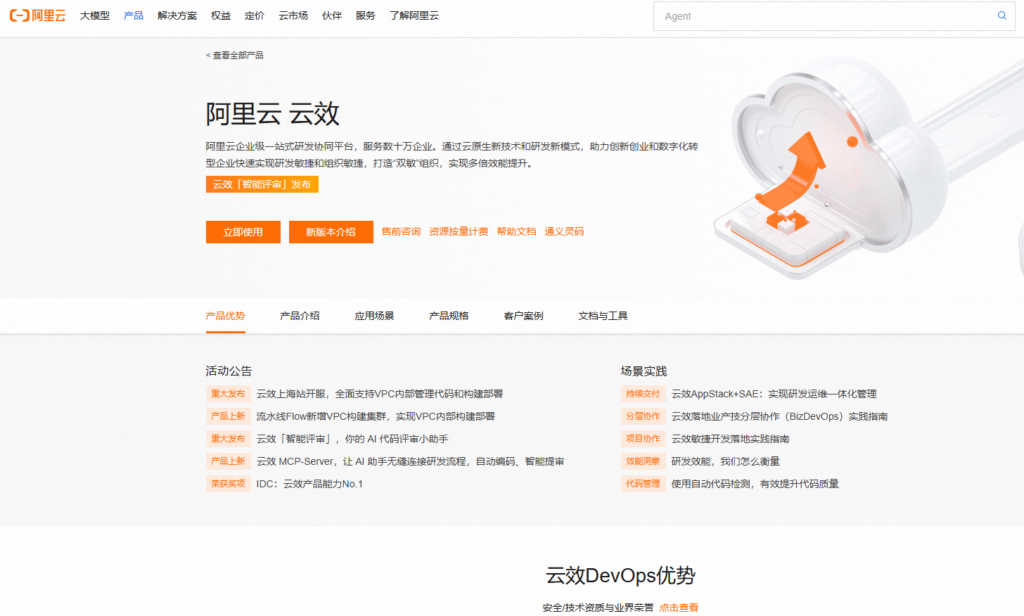This screenshot has width=1024, height=616.
Task: Click the search magnifier icon
Action: point(1001,16)
